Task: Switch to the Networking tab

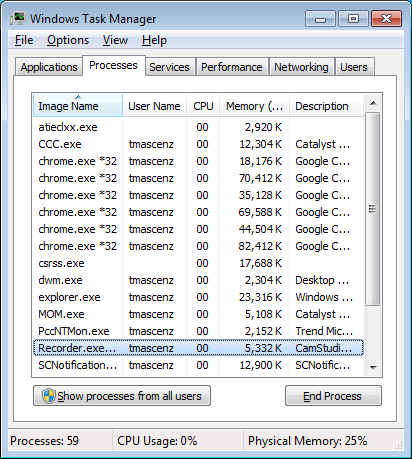Action: click(301, 67)
